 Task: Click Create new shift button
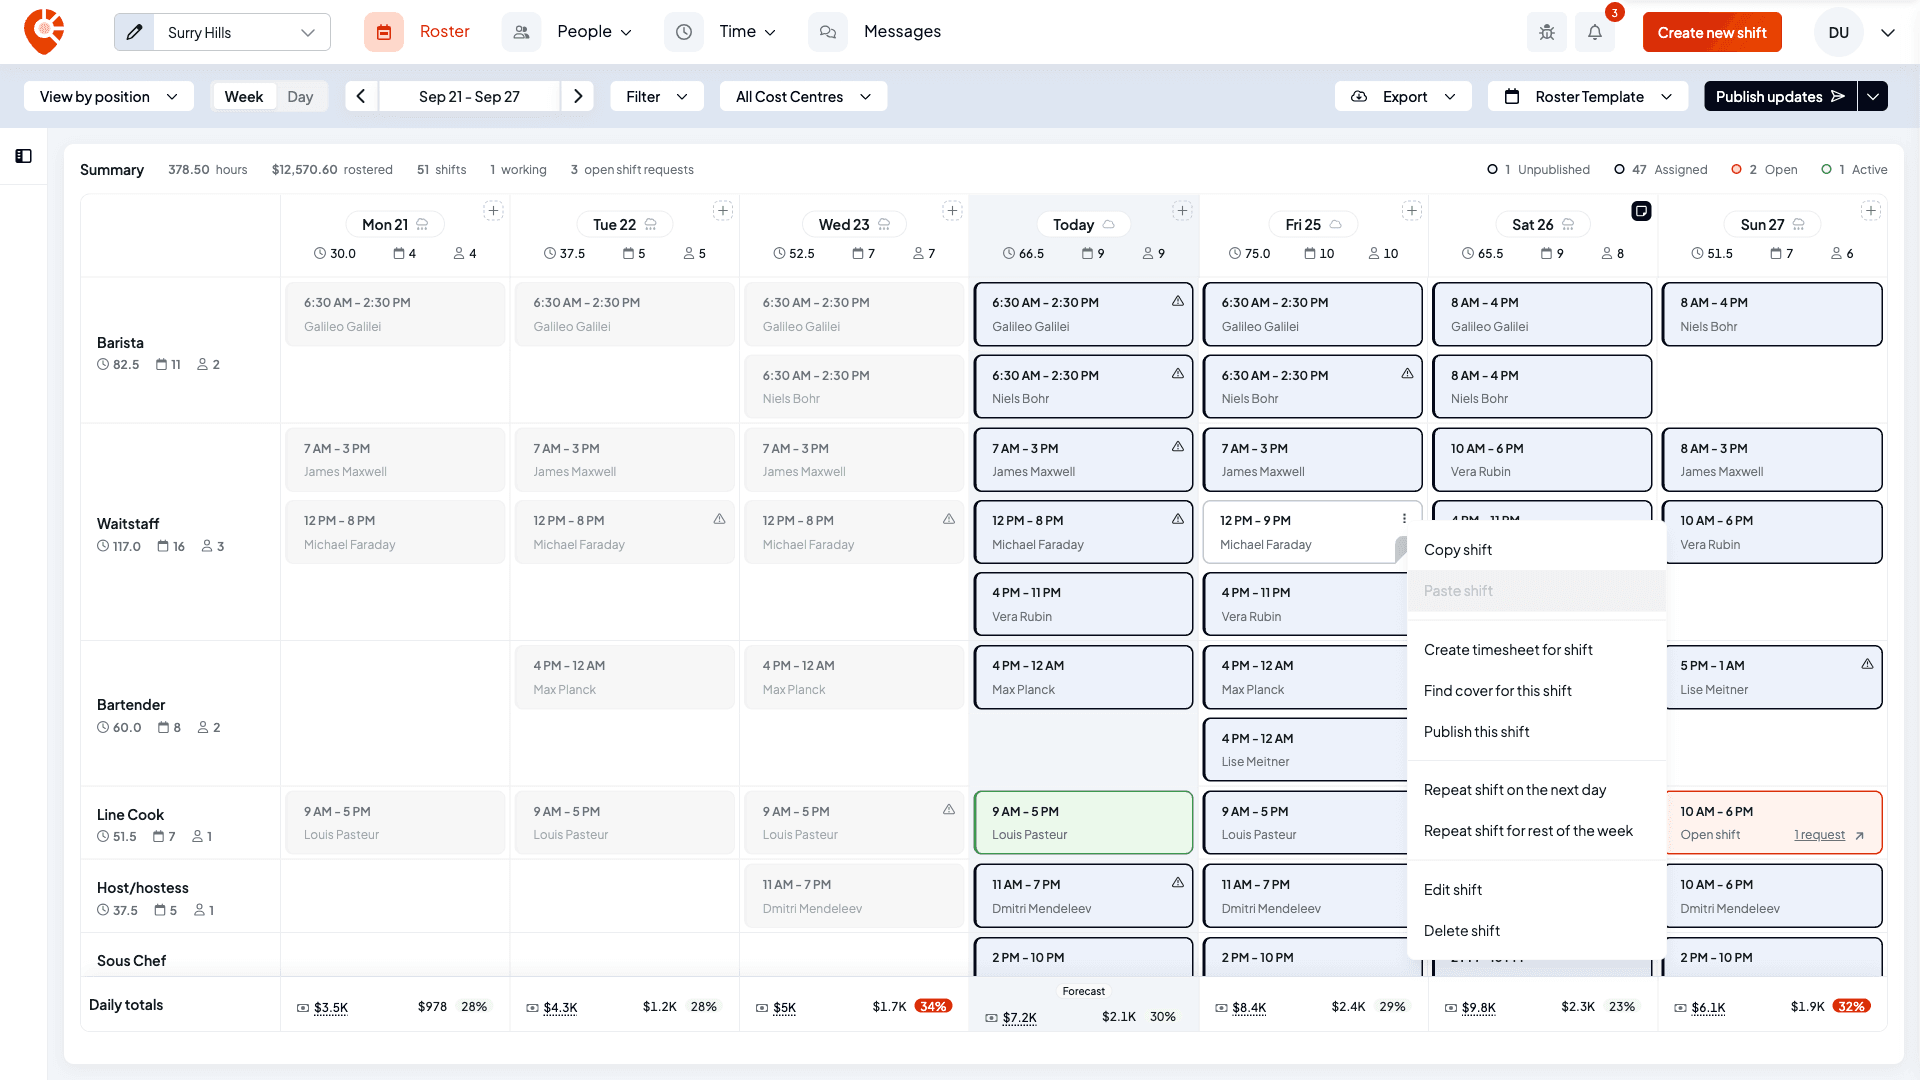(x=1712, y=32)
